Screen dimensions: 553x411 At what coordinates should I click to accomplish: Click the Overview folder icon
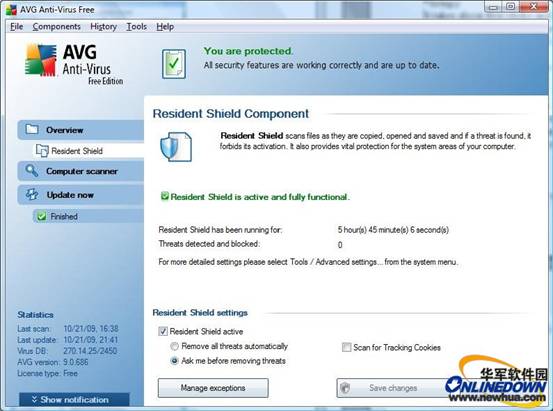[x=32, y=129]
